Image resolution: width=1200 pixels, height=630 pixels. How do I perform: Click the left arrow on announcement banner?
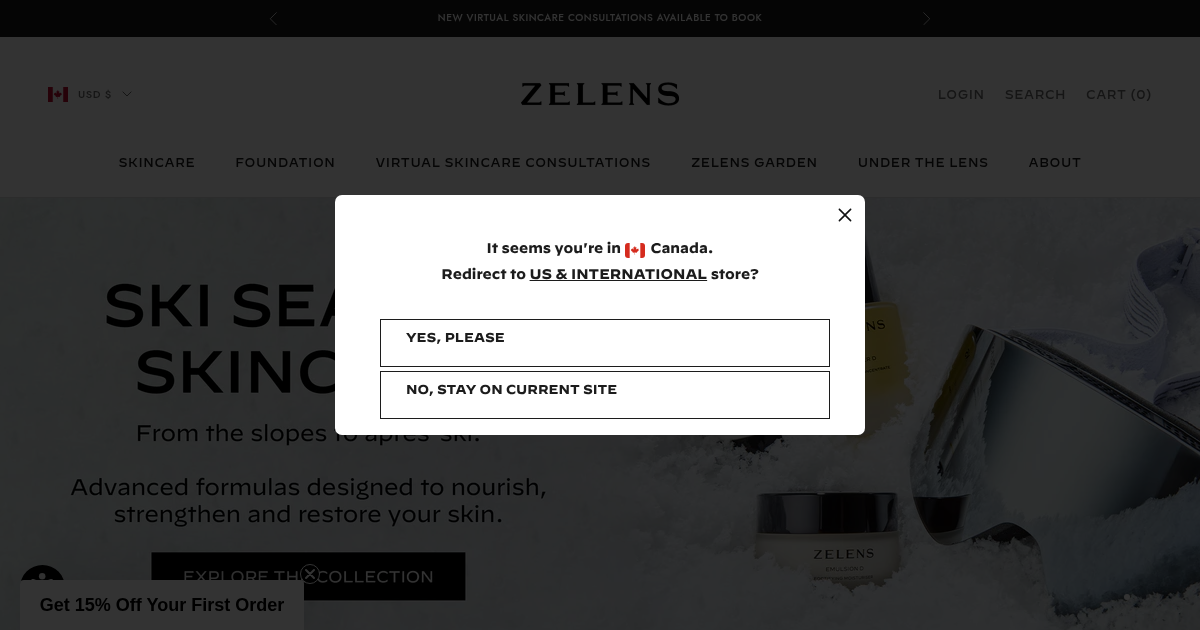click(273, 18)
